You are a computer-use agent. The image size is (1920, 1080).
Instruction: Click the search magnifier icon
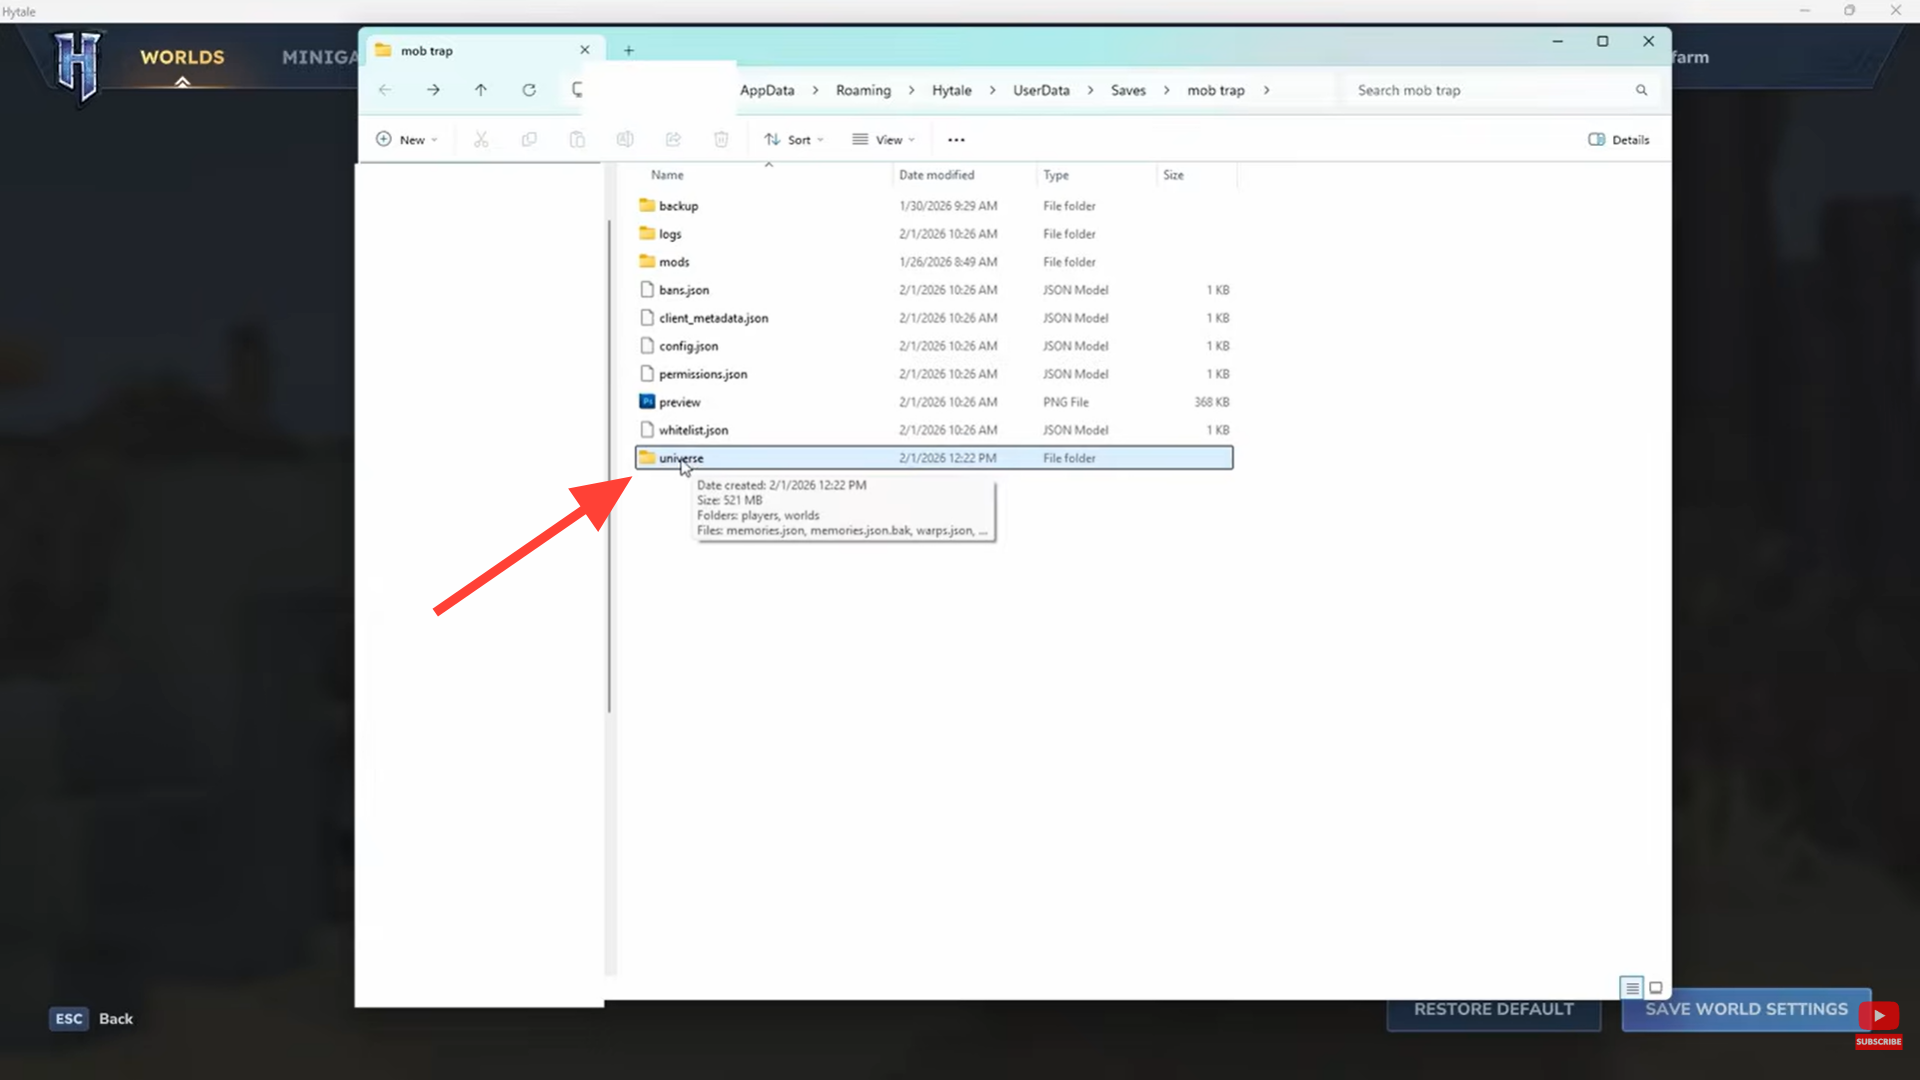1641,90
